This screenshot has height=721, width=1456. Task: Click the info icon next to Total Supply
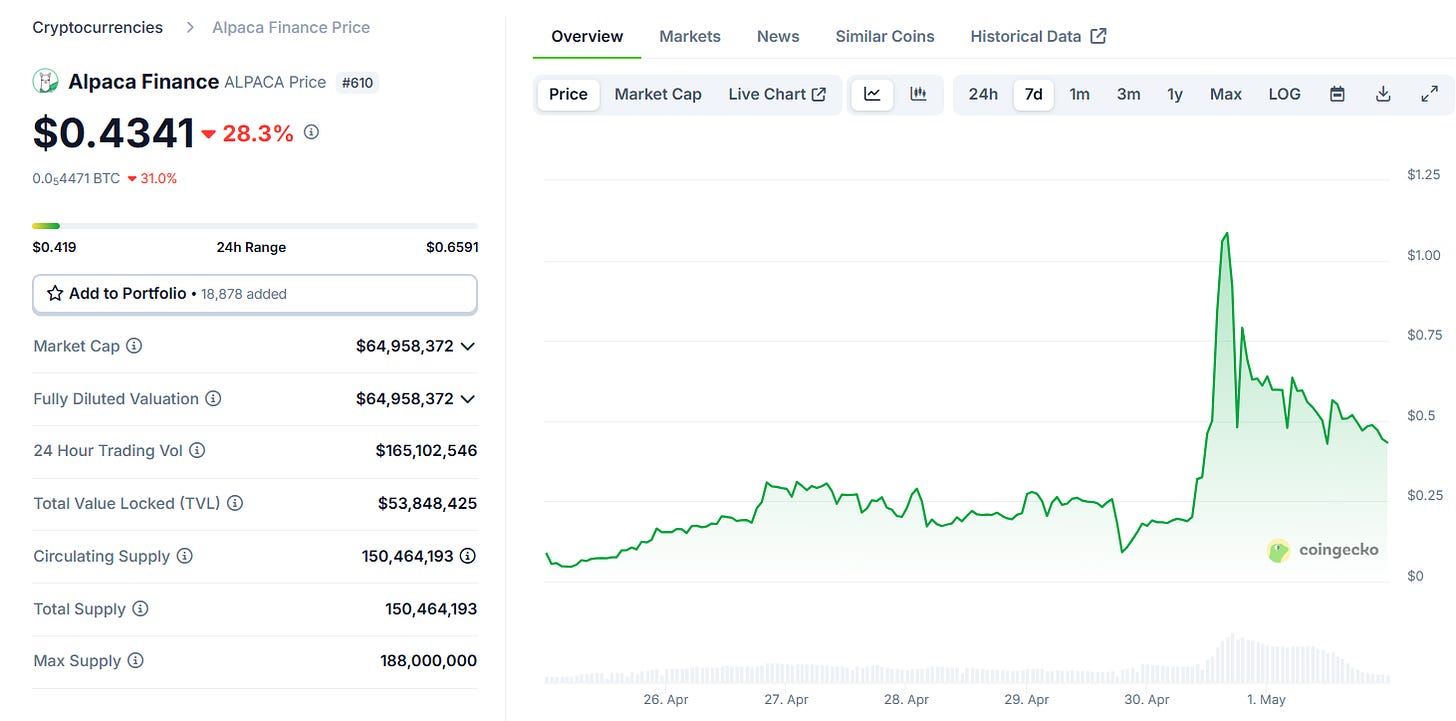tap(140, 608)
